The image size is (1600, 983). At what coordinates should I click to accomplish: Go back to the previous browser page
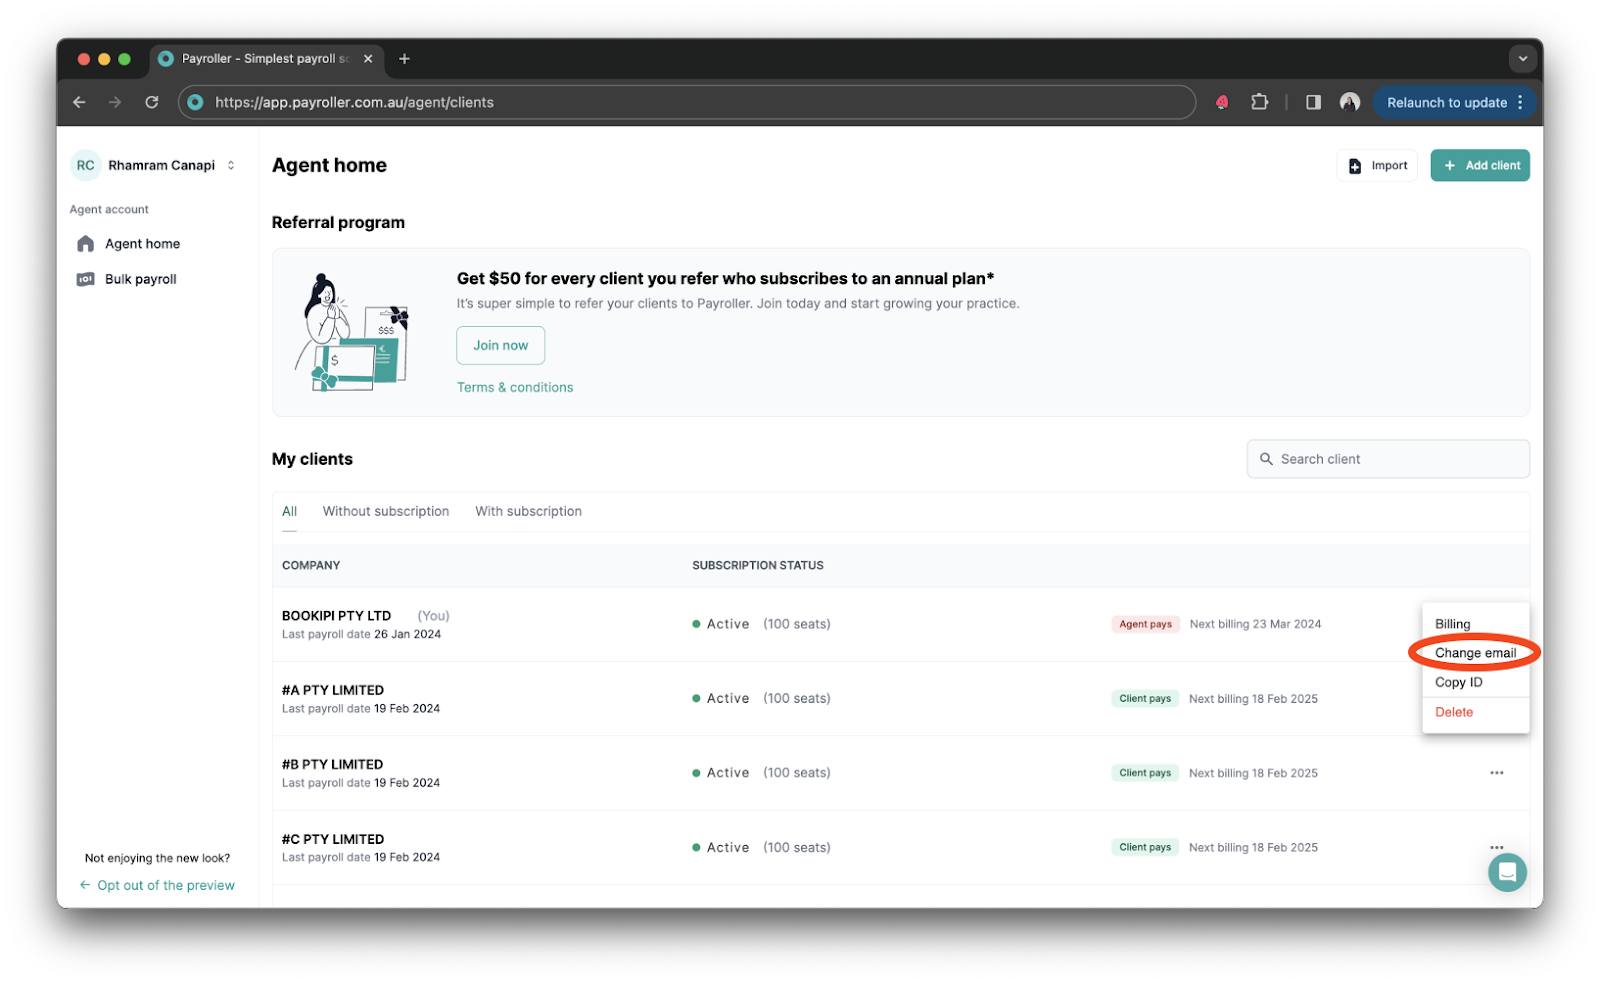pos(79,102)
